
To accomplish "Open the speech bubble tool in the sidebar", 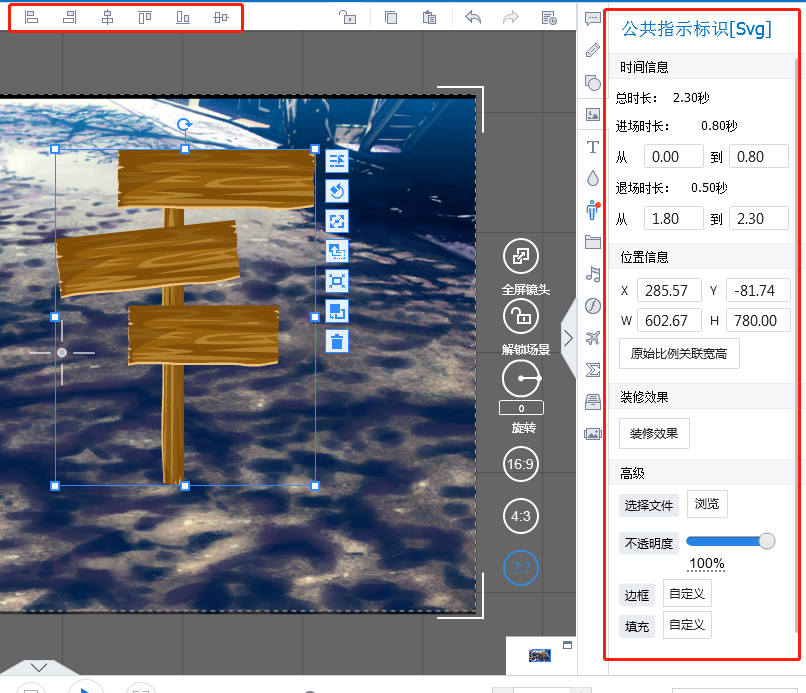I will (593, 19).
